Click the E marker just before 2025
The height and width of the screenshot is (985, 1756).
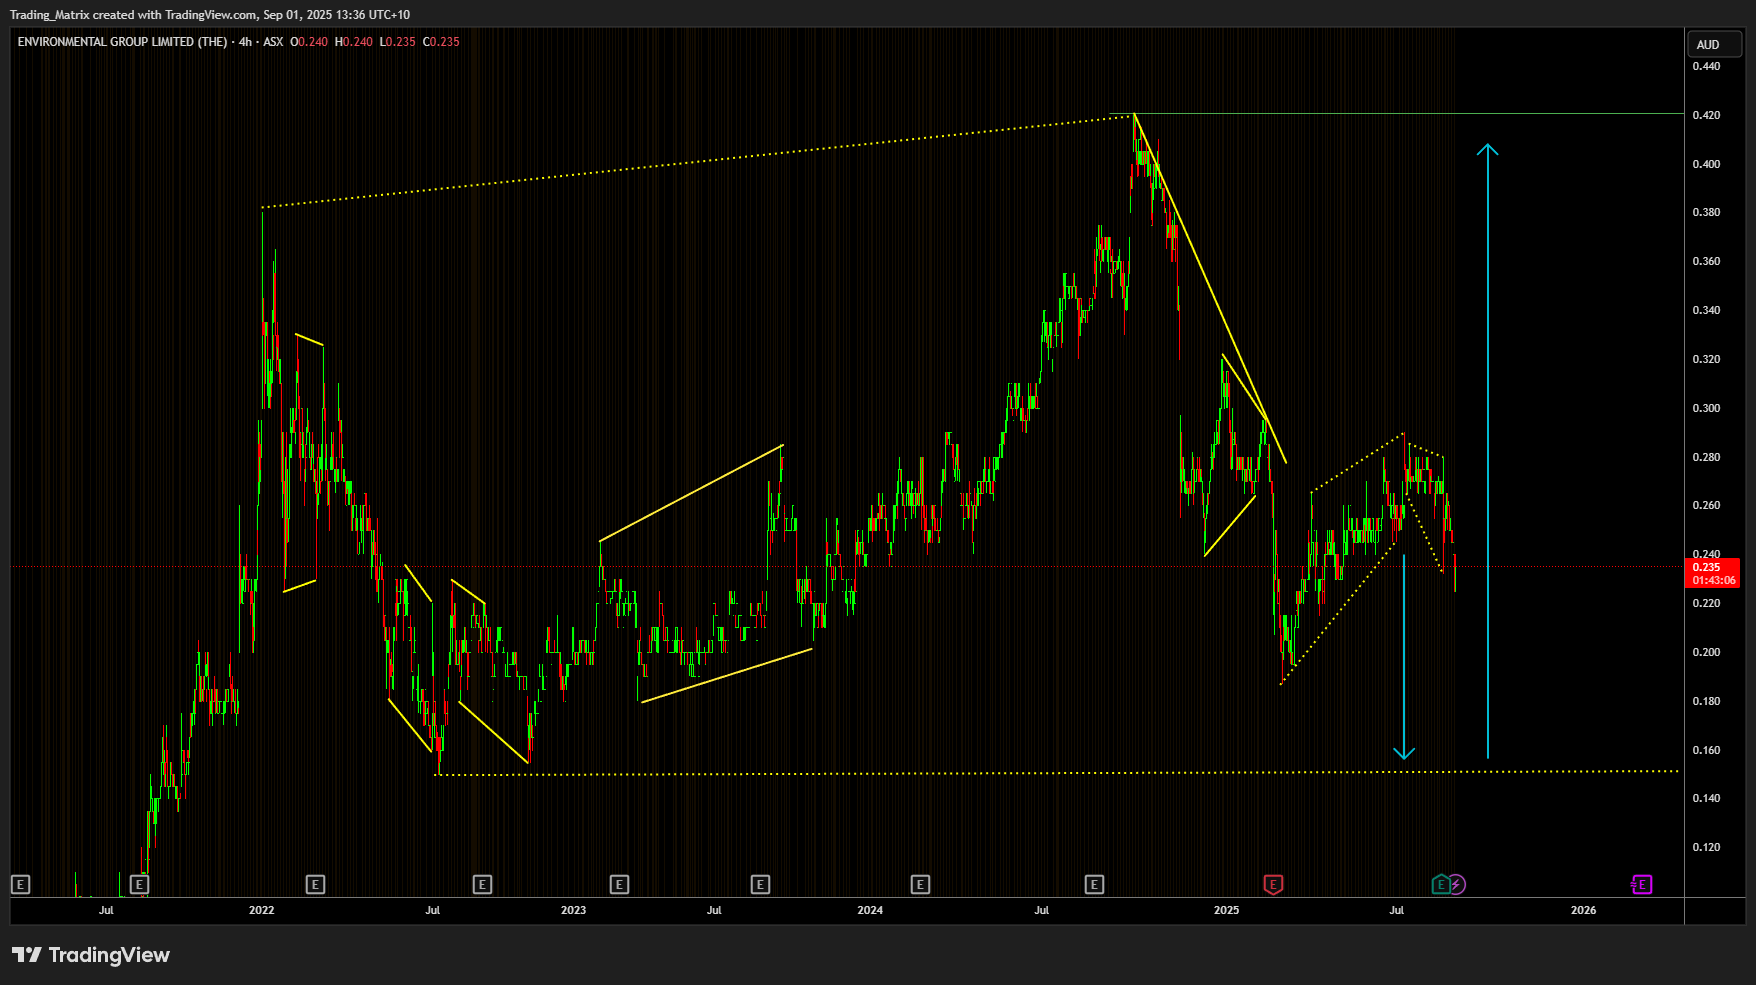1094,884
